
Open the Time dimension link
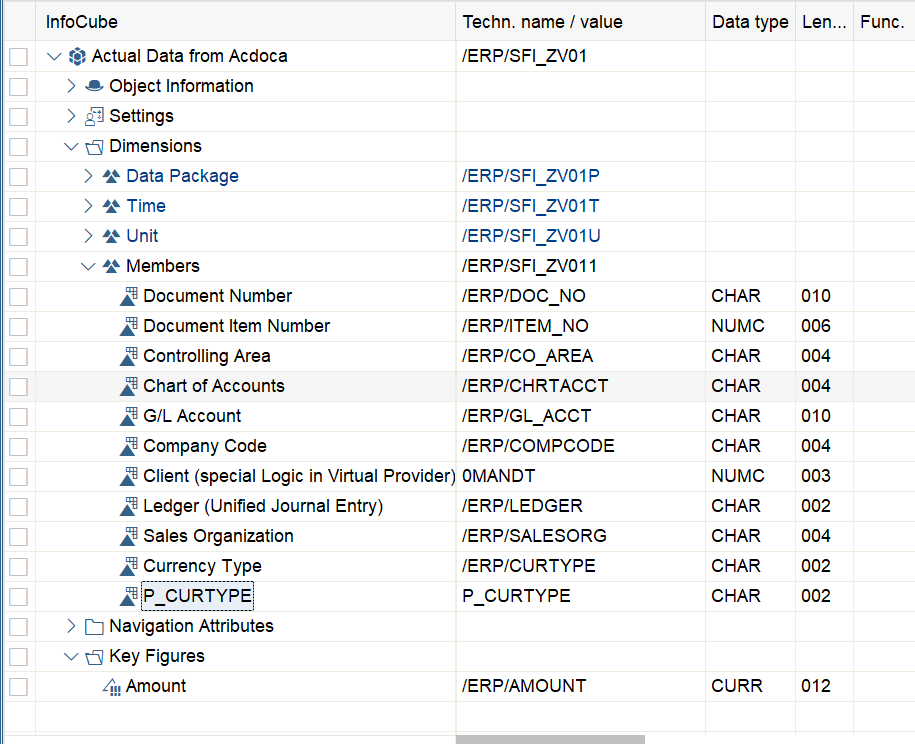pyautogui.click(x=146, y=206)
